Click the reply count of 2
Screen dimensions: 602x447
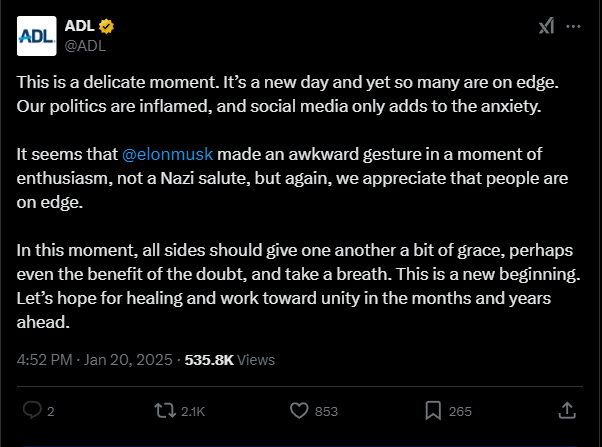(50, 411)
